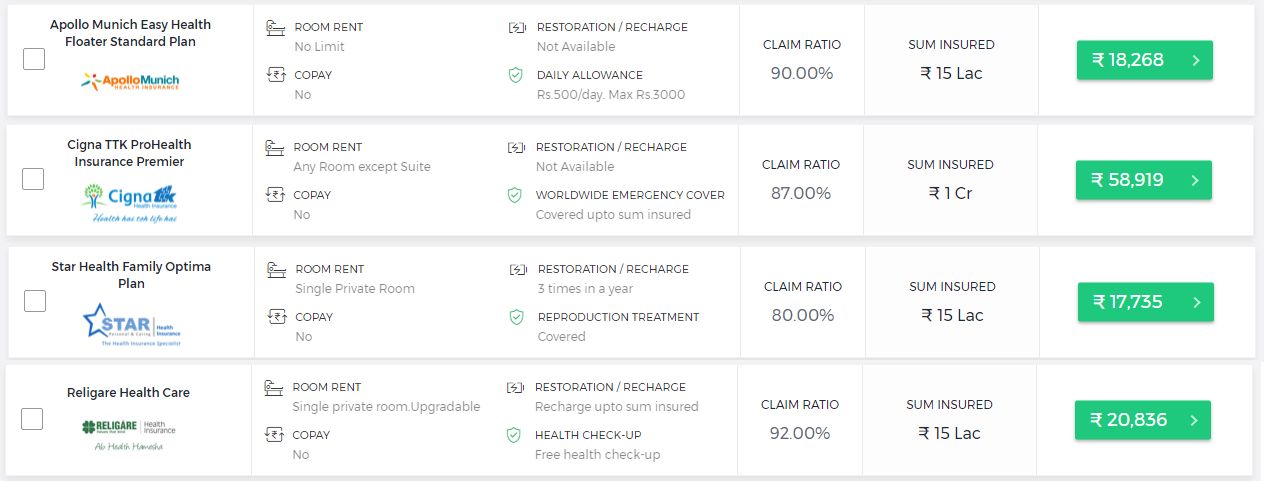Viewport: 1264px width, 482px height.
Task: Choose the ₹ 58,919 Cigna premium button
Action: [x=1143, y=180]
